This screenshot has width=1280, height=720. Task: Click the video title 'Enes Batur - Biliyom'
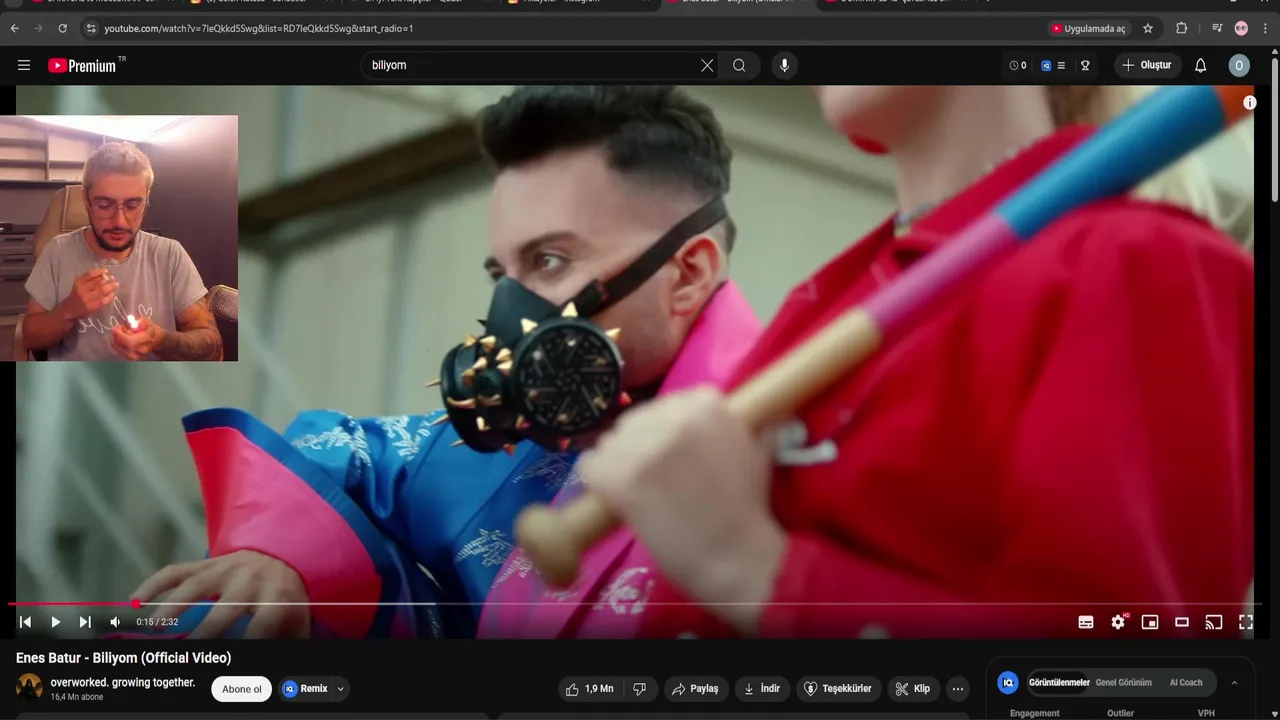point(123,658)
